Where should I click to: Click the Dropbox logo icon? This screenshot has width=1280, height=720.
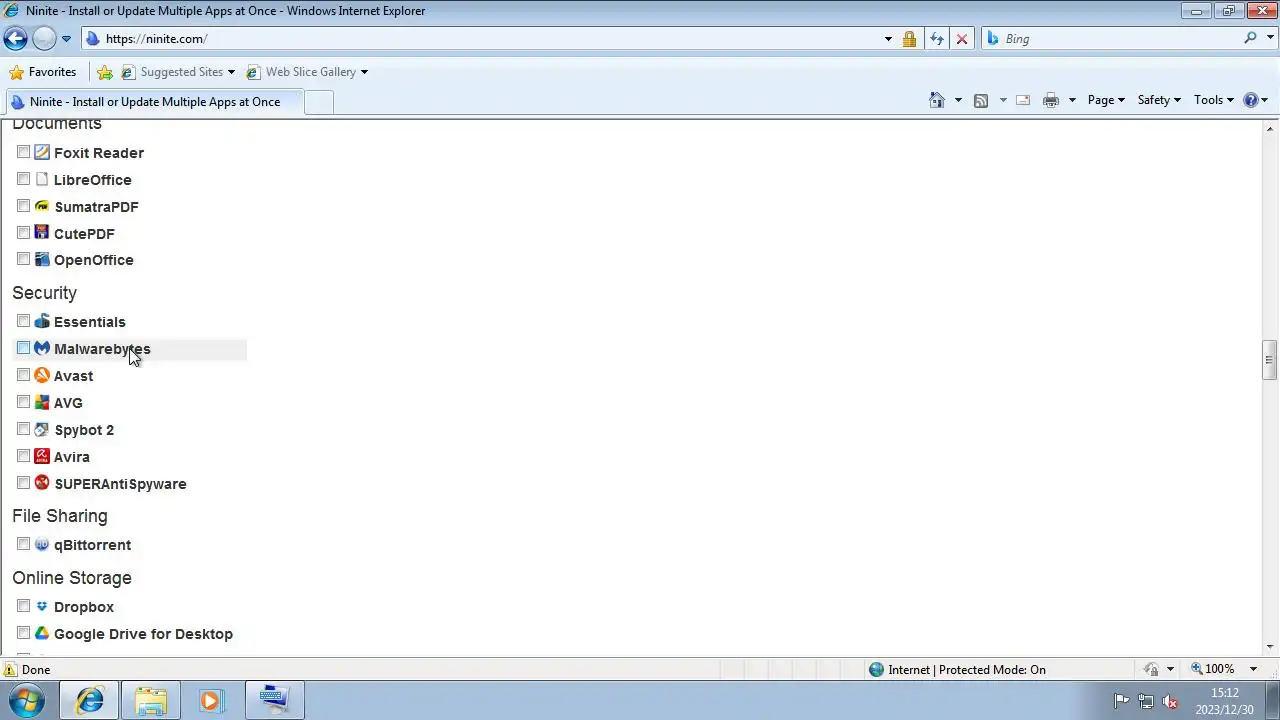tap(41, 606)
